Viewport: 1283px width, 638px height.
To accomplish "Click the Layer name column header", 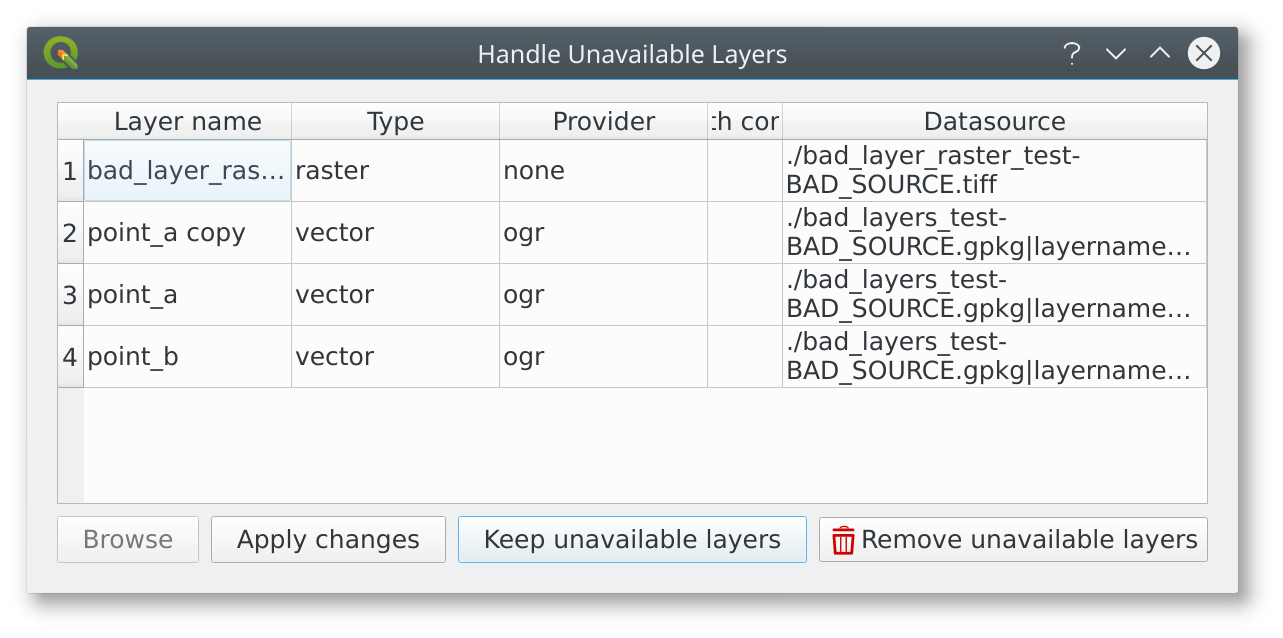I will 187,121.
